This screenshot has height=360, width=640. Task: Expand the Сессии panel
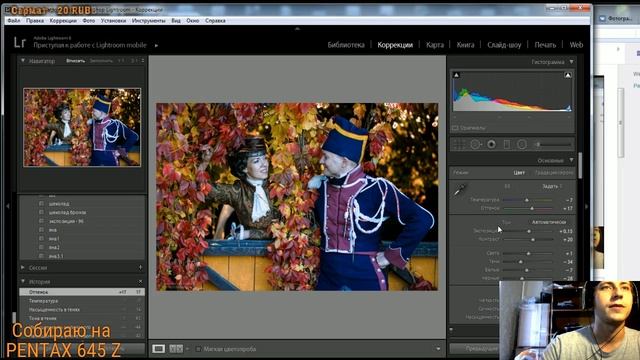click(23, 267)
